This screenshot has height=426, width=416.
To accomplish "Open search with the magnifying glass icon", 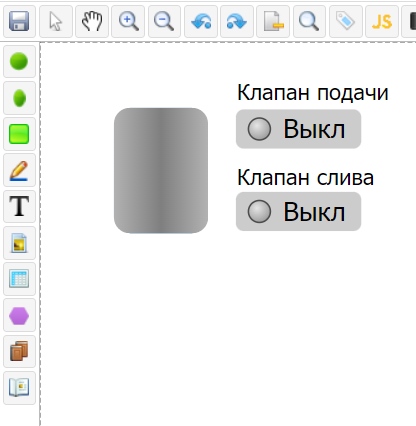I will pyautogui.click(x=309, y=21).
